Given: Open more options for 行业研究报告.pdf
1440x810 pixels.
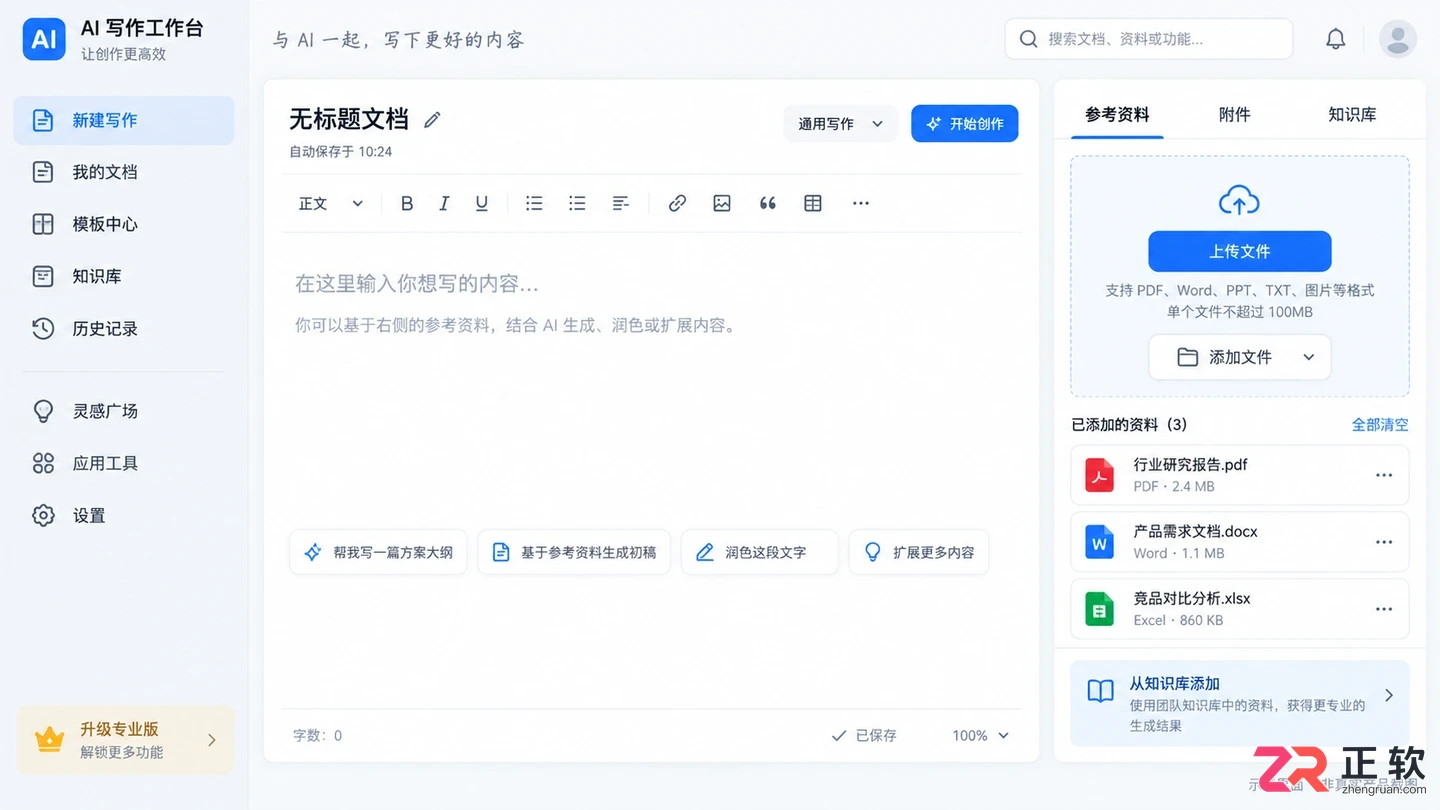Looking at the screenshot, I should coord(1384,475).
